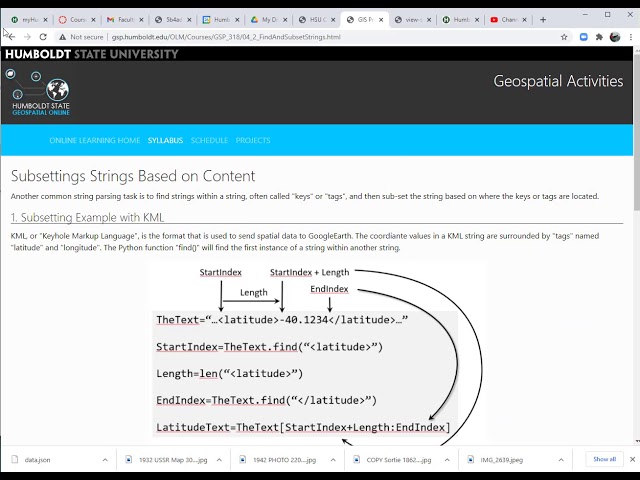The width and height of the screenshot is (640, 480).
Task: Click the Not secure warning icon
Action: pyautogui.click(x=62, y=37)
